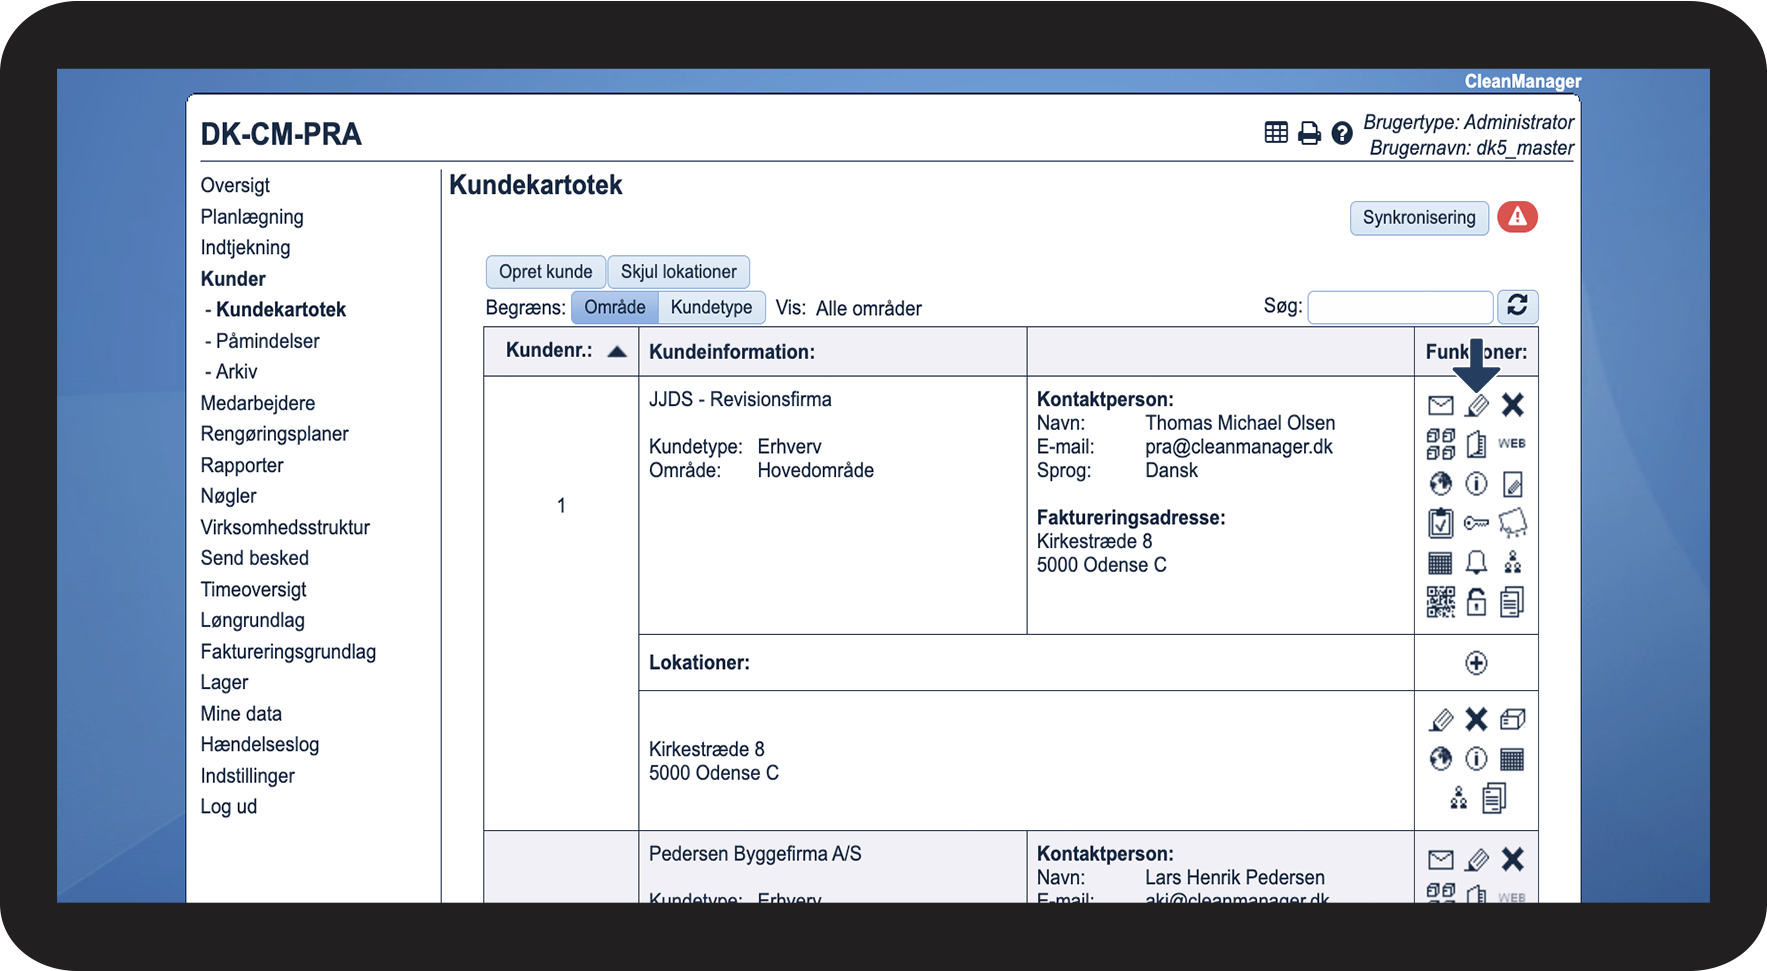1767x971 pixels.
Task: Click the Skjul lokationer button
Action: (679, 271)
